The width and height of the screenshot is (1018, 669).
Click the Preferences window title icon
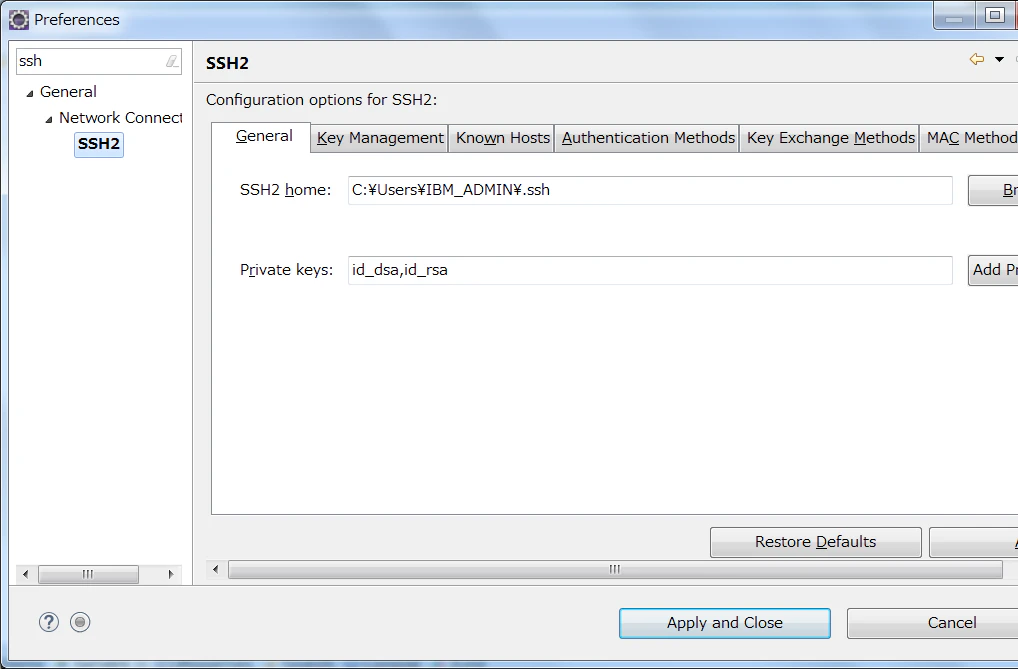[19, 19]
